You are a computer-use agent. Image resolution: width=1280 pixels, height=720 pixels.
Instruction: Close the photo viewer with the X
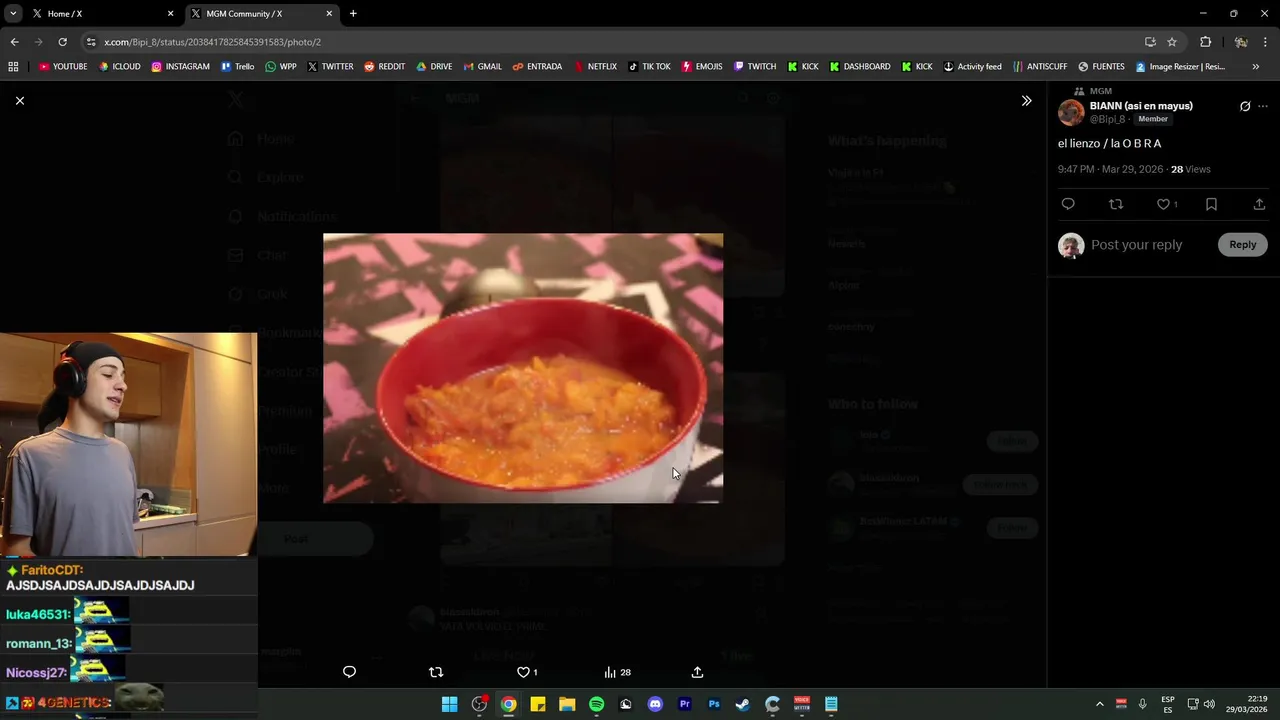19,101
